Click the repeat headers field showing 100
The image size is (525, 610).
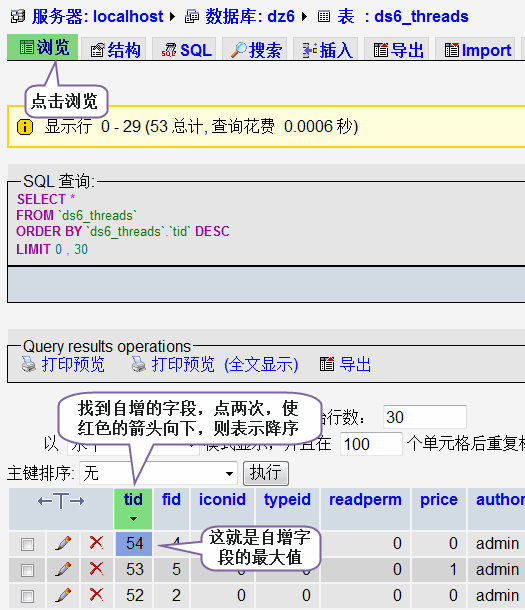pyautogui.click(x=371, y=444)
